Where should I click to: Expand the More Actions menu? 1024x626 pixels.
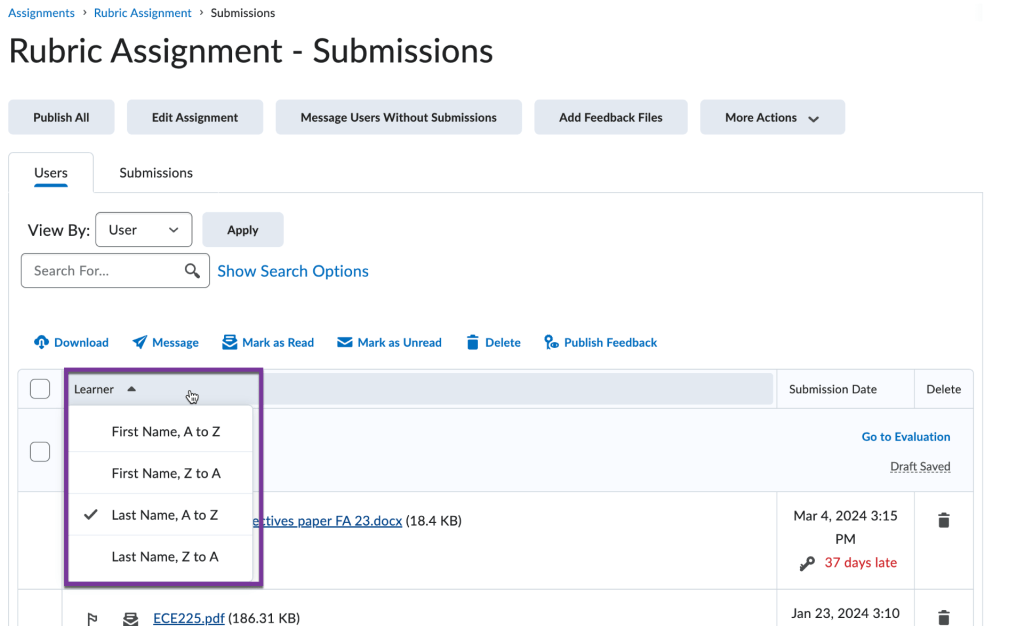(771, 116)
